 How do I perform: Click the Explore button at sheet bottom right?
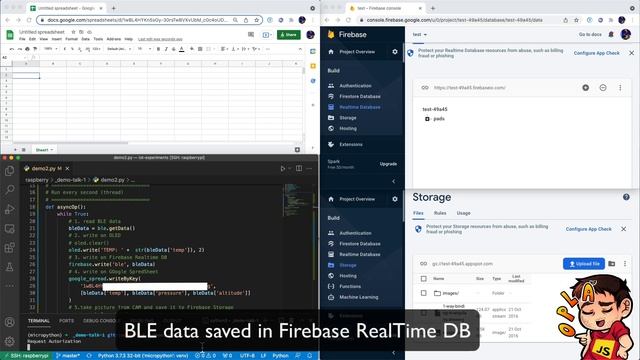coord(297,150)
